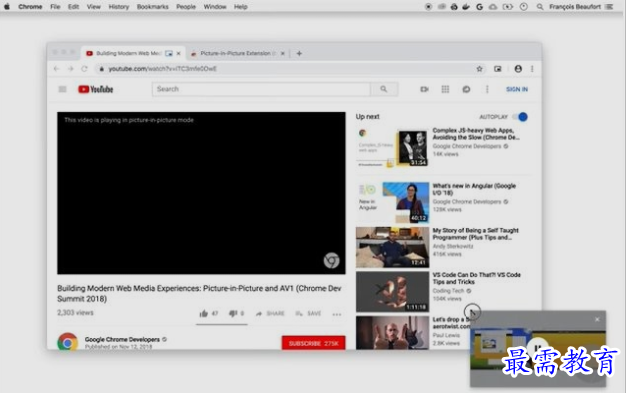Open What's new in Angular video title
This screenshot has height=393, width=626.
(x=474, y=189)
